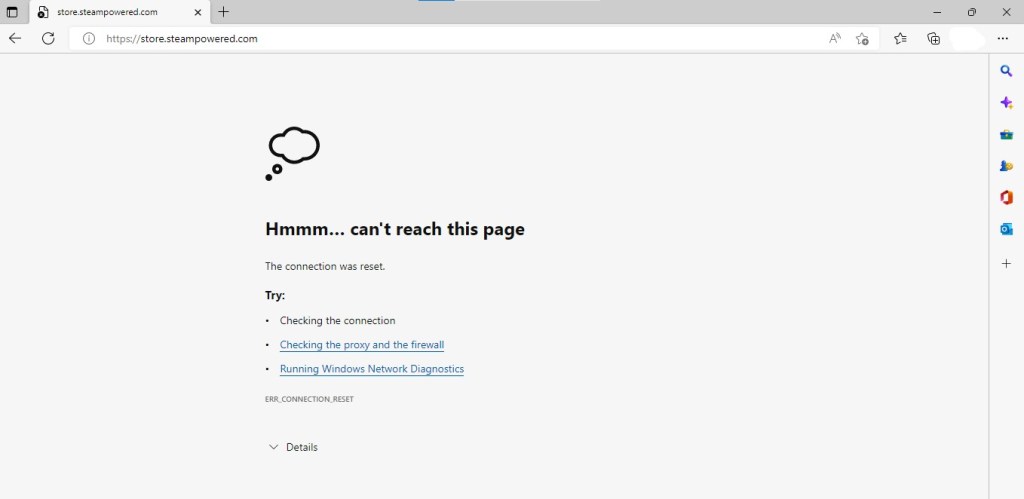Viewport: 1024px width, 499px height.
Task: Open the tab actions menu
Action: point(12,12)
